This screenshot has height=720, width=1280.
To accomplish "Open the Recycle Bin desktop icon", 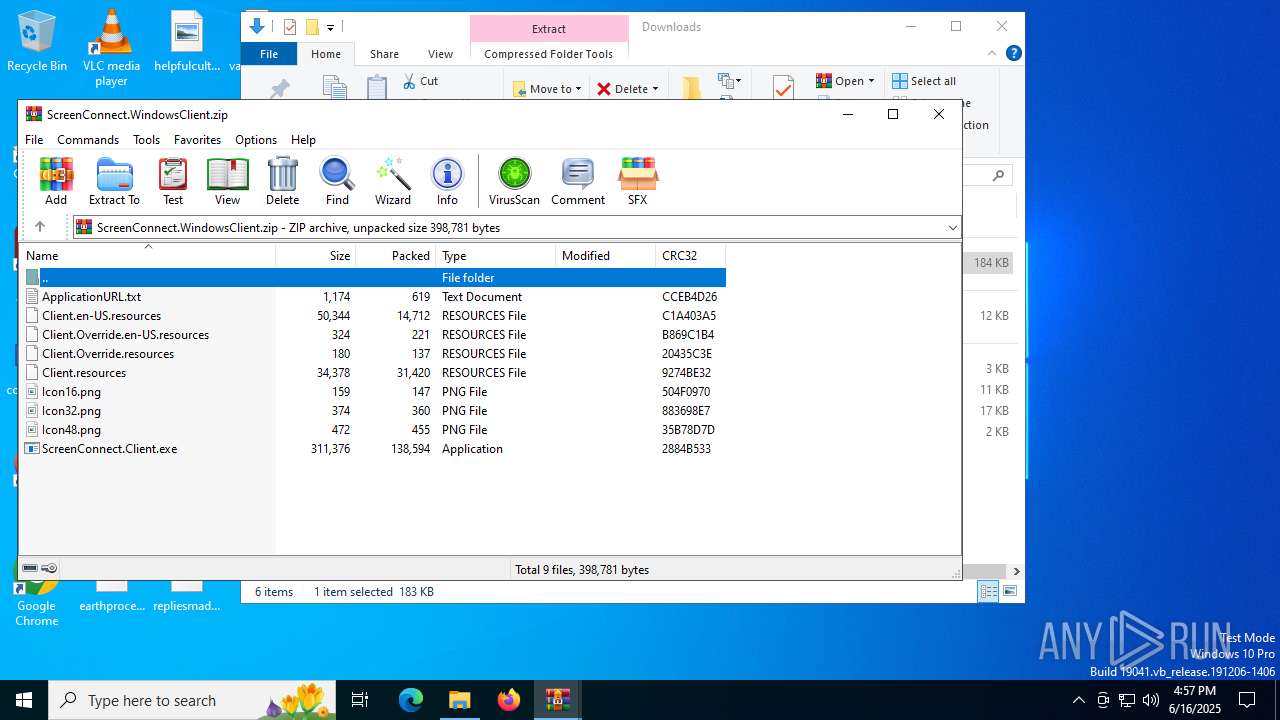I will 37,41.
